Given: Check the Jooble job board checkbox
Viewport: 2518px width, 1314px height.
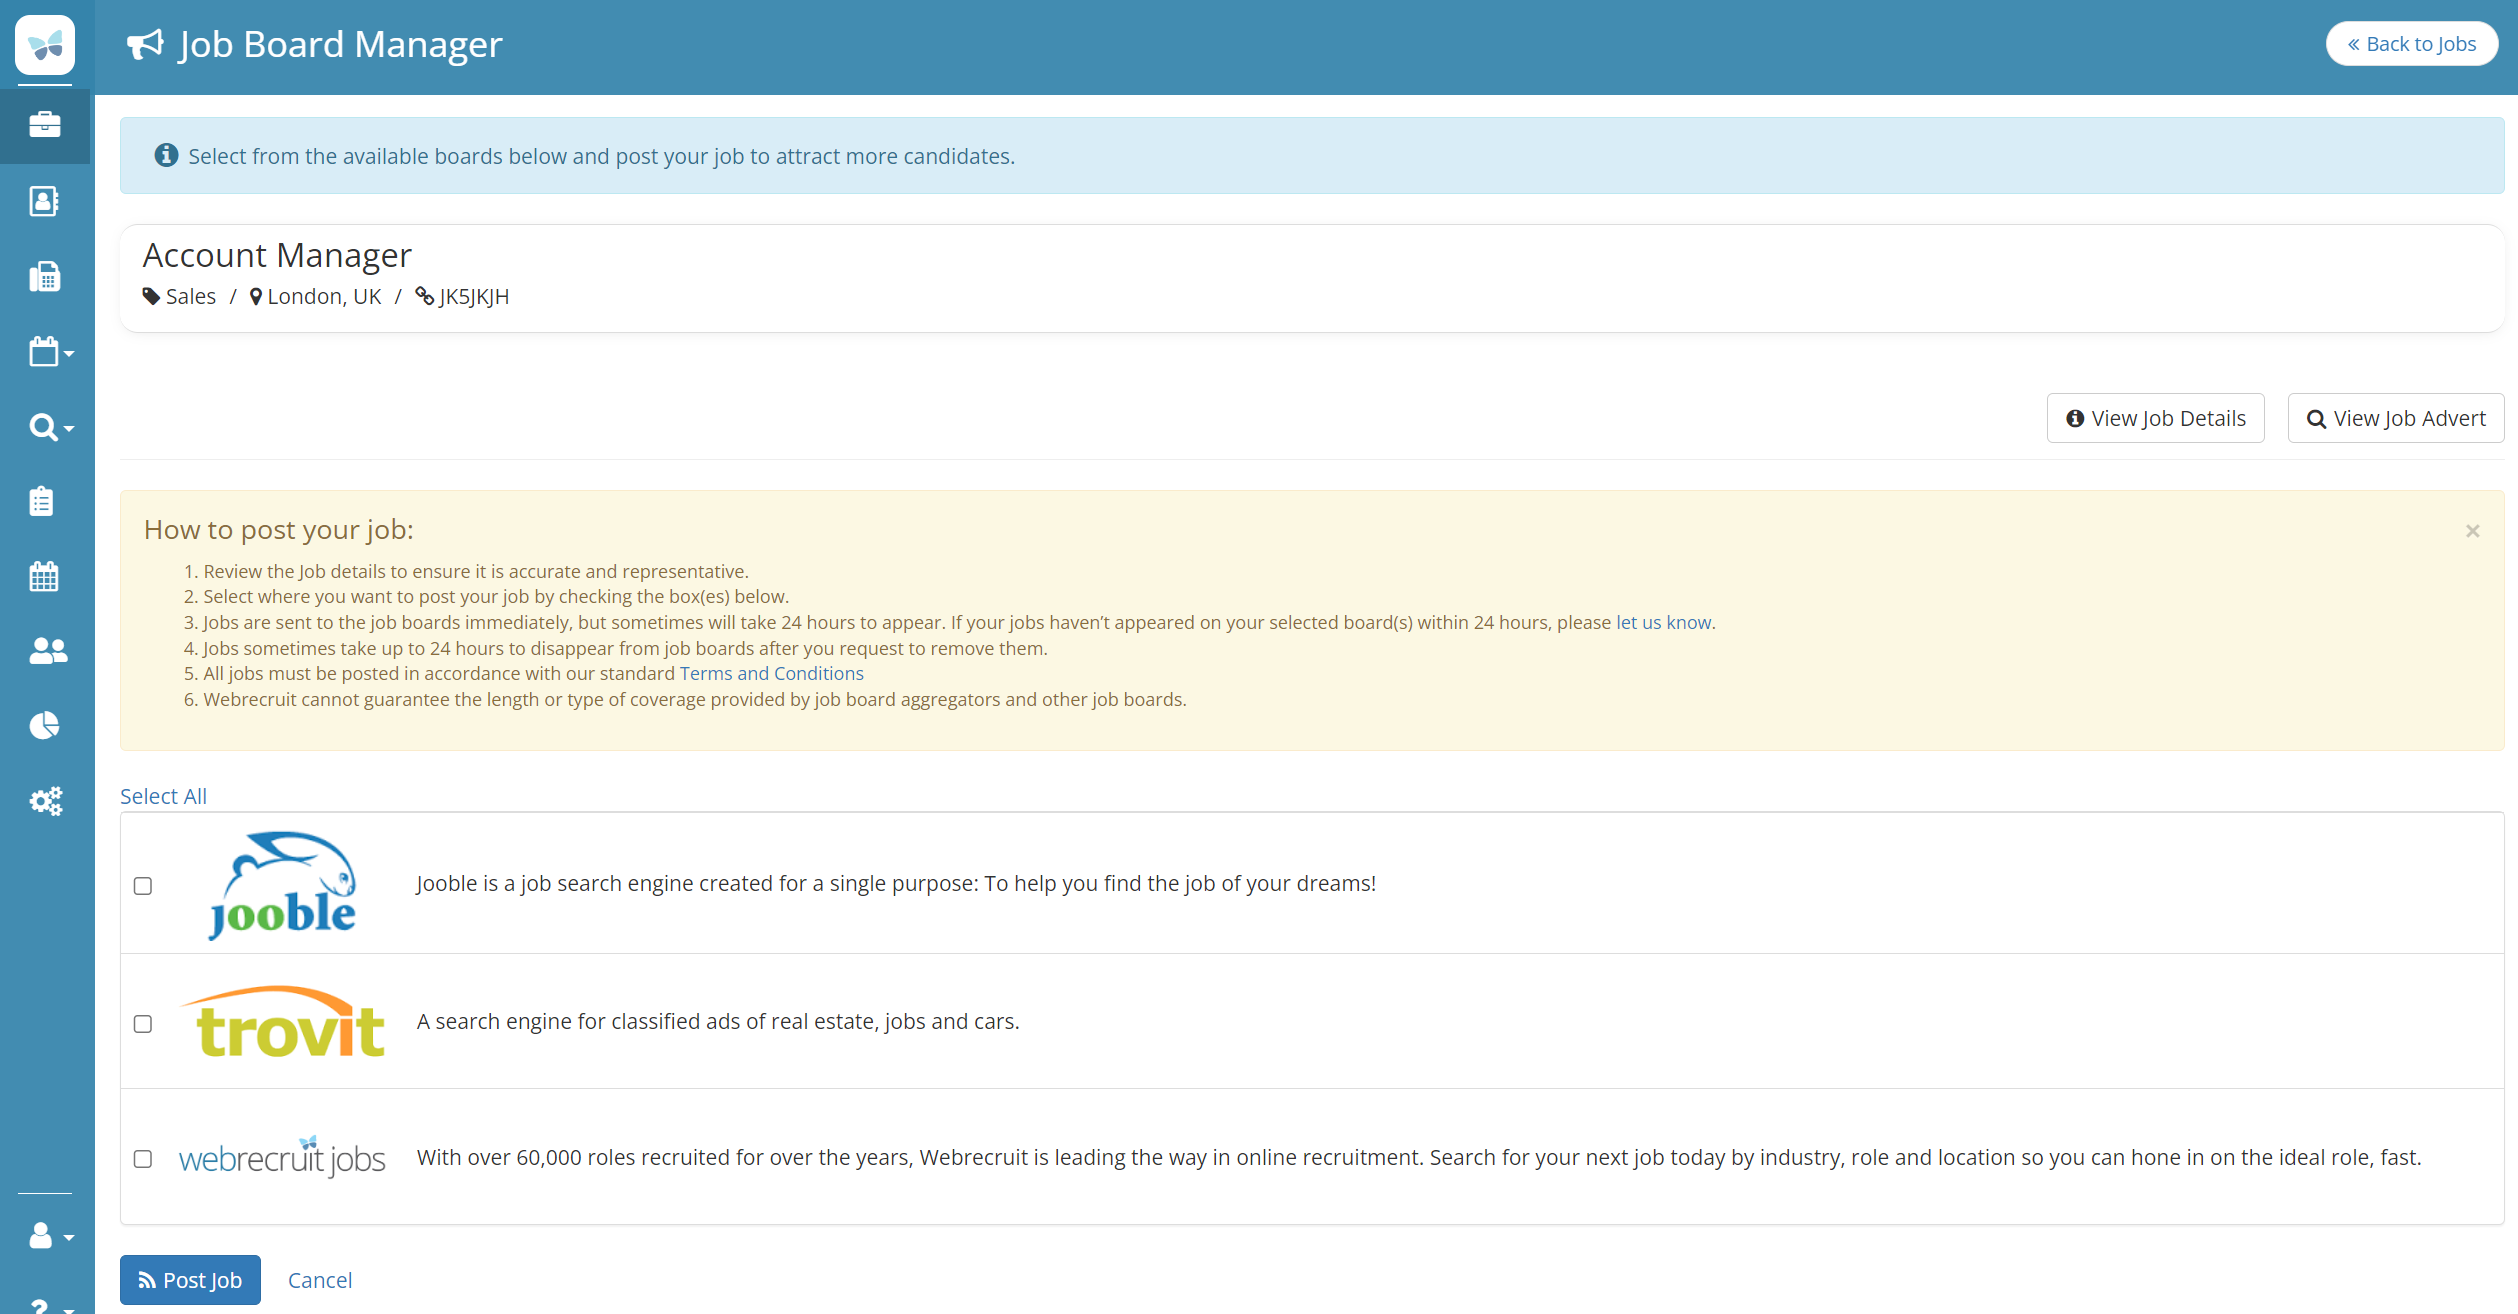Looking at the screenshot, I should (x=143, y=886).
